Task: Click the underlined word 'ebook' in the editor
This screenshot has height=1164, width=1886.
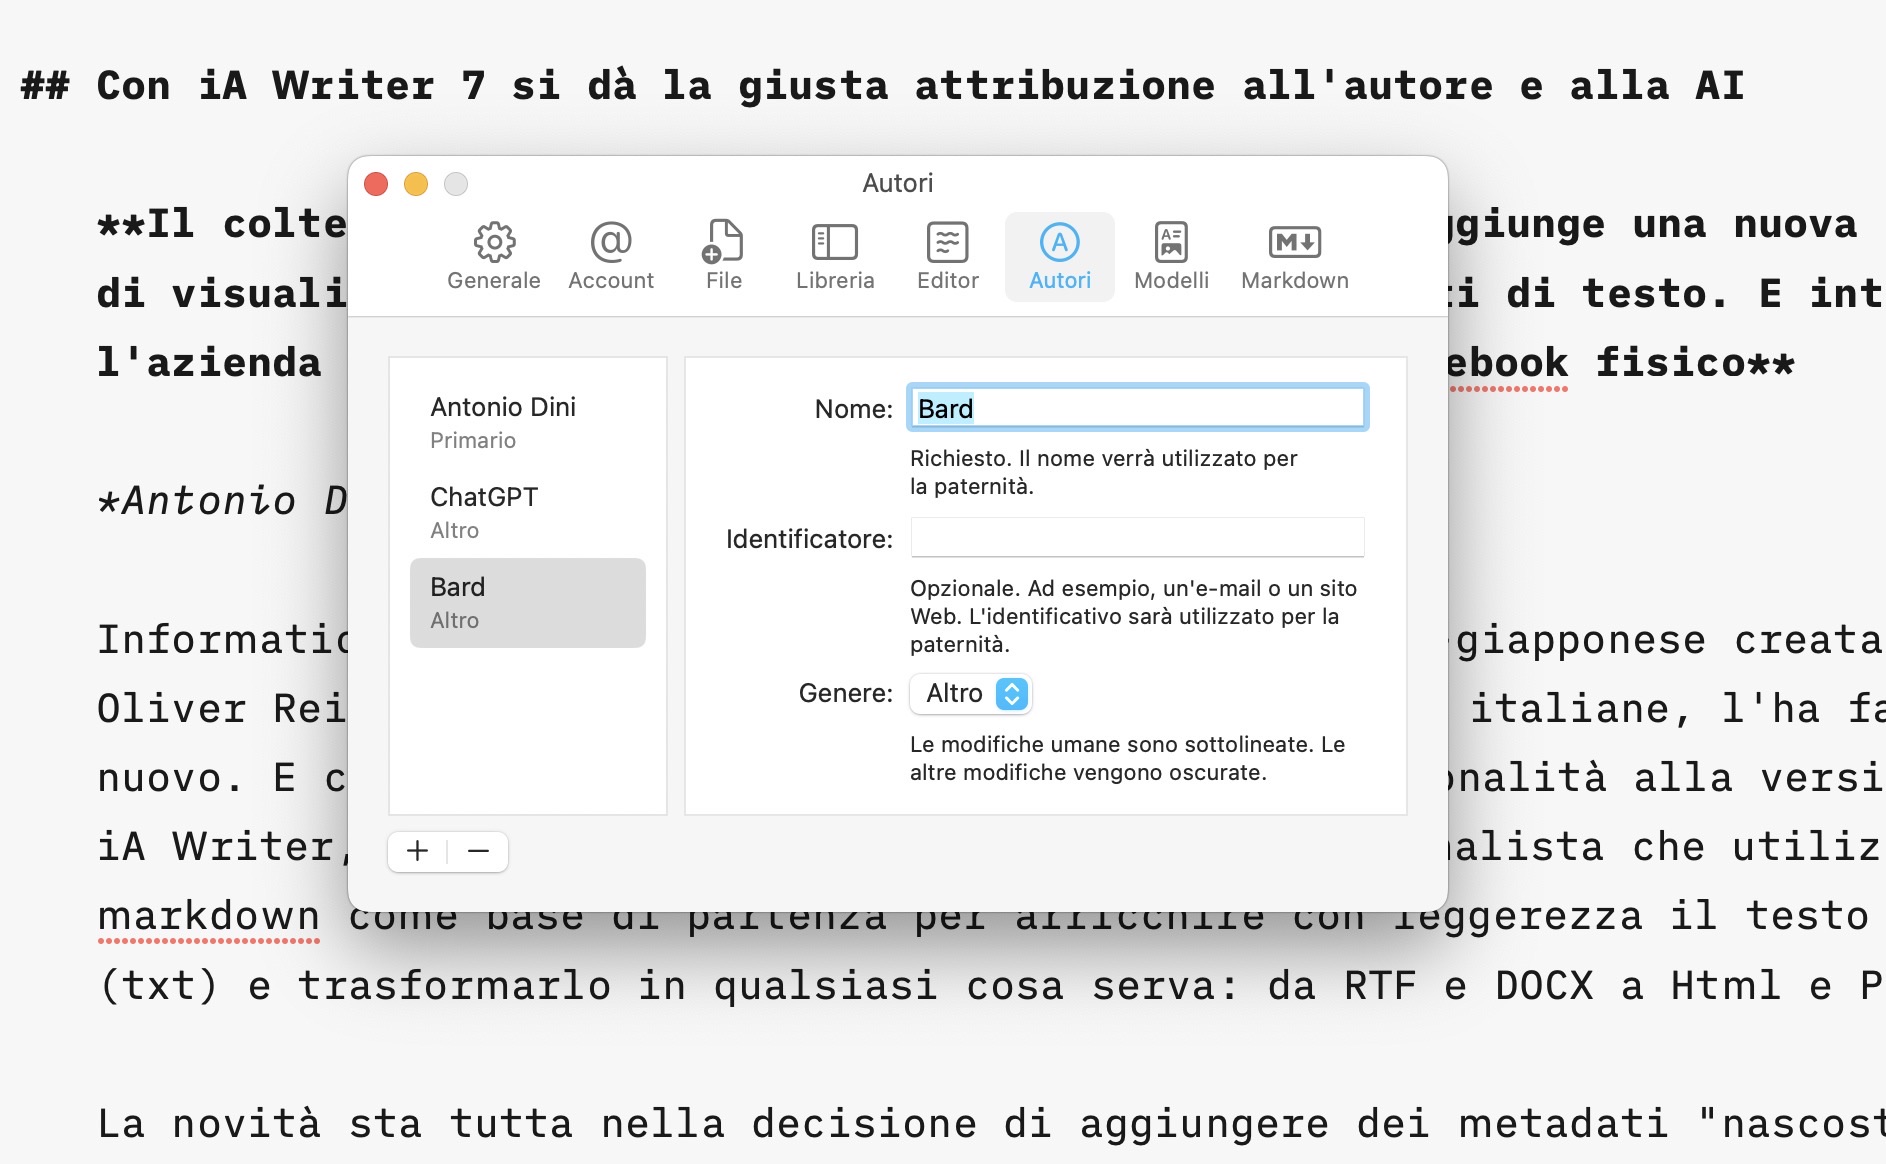Action: coord(1507,362)
